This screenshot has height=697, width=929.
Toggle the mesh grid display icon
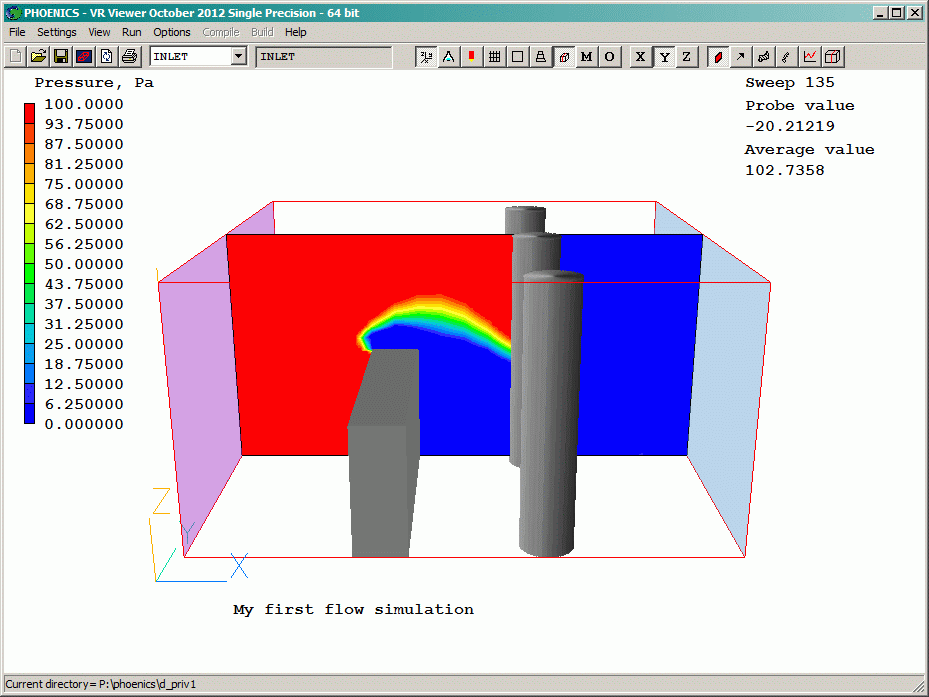pos(494,57)
